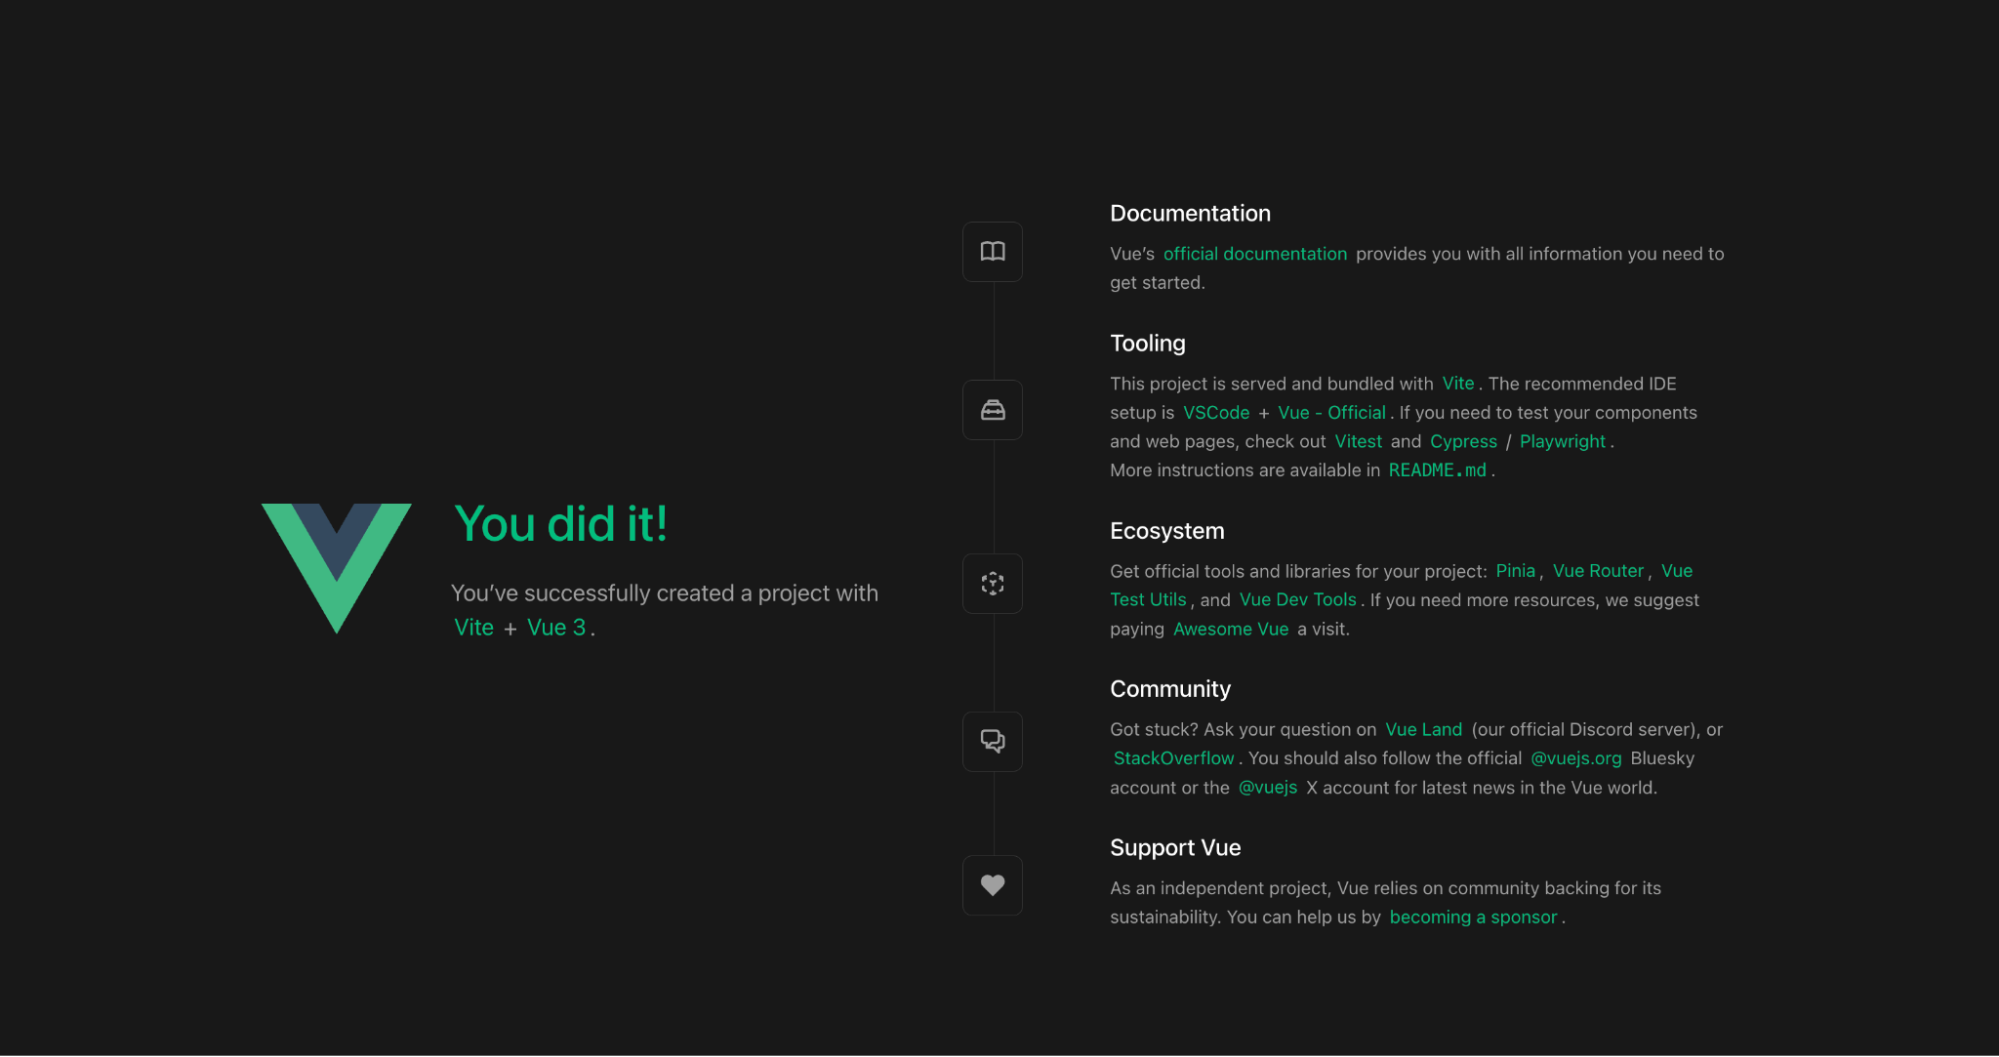The image size is (1999, 1057).
Task: Click the Documentation book icon
Action: click(x=992, y=251)
